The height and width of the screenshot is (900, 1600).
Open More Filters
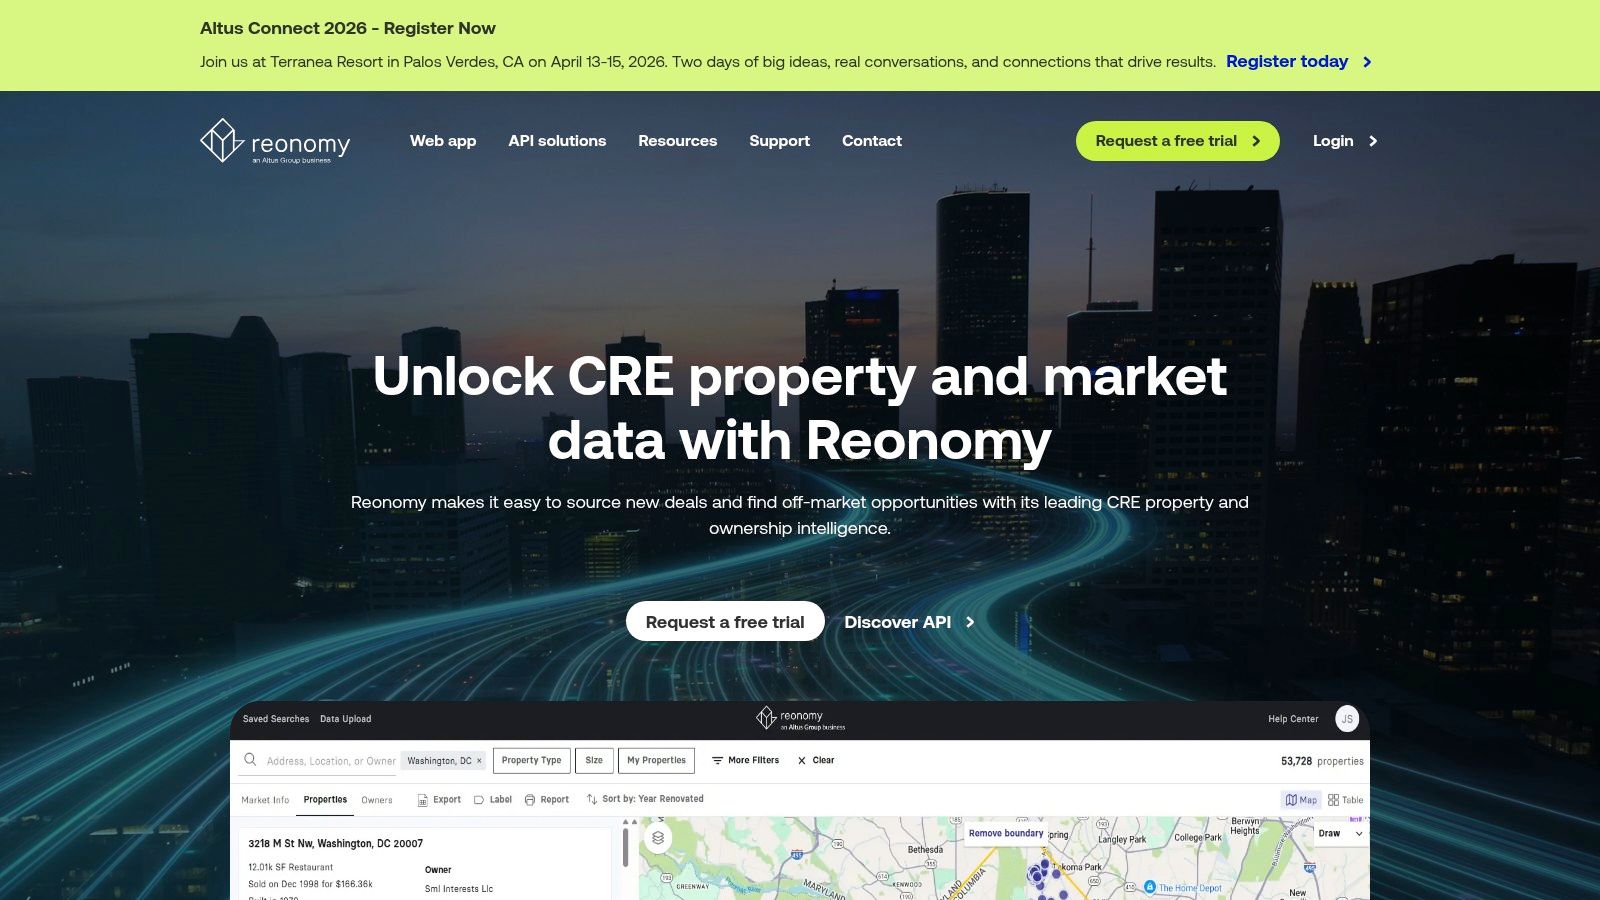click(745, 760)
